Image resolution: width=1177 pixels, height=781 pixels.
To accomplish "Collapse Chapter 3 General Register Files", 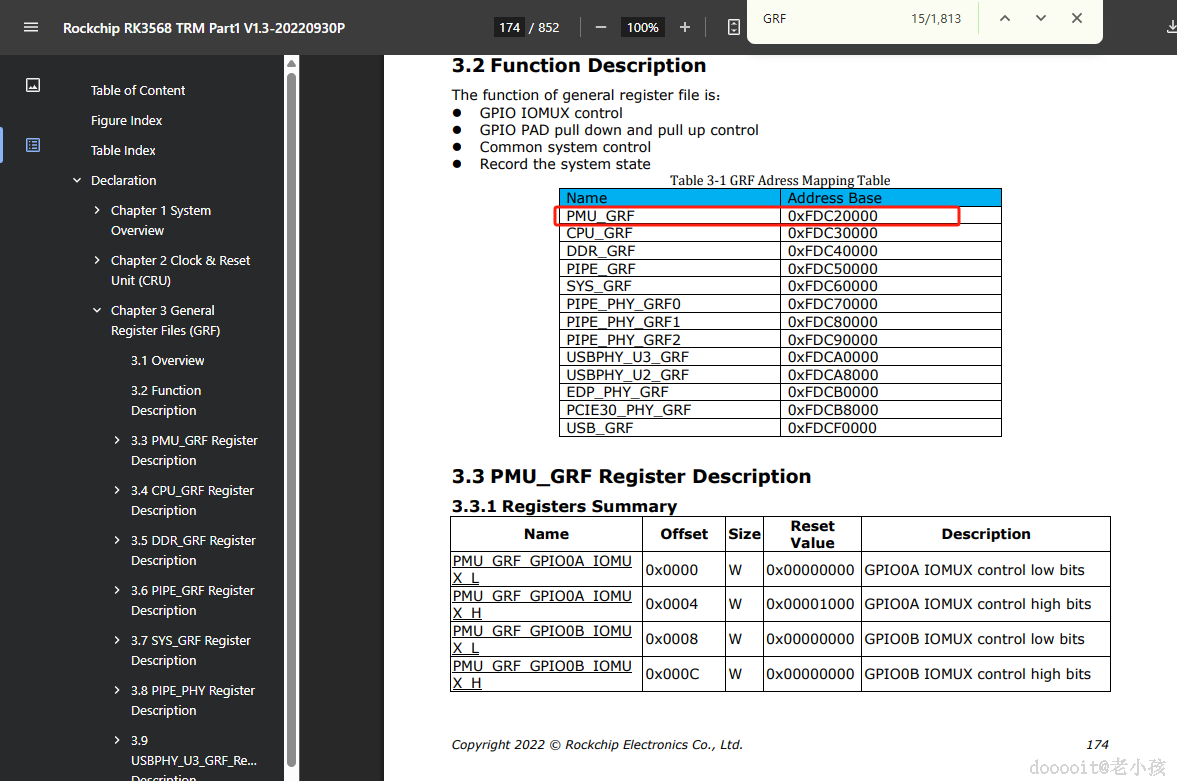I will pos(97,311).
